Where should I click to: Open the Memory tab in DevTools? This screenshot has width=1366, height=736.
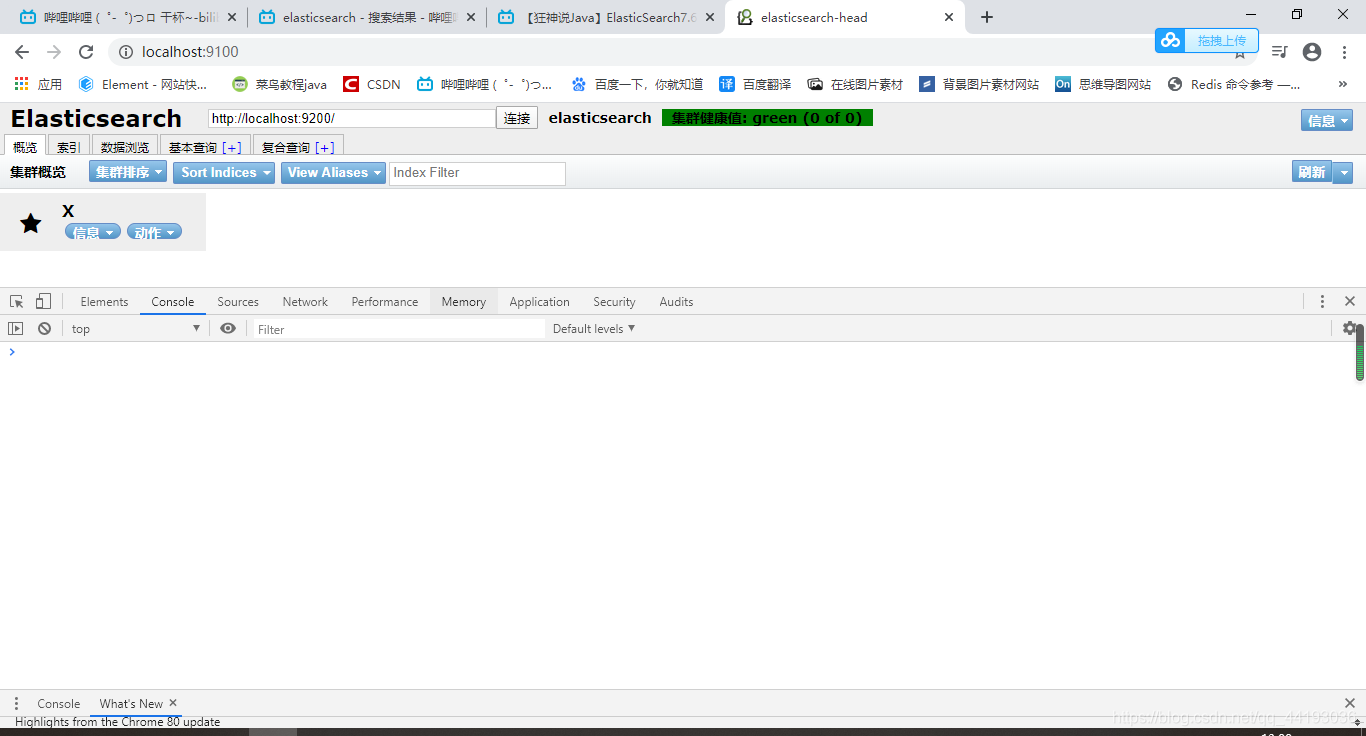tap(463, 301)
